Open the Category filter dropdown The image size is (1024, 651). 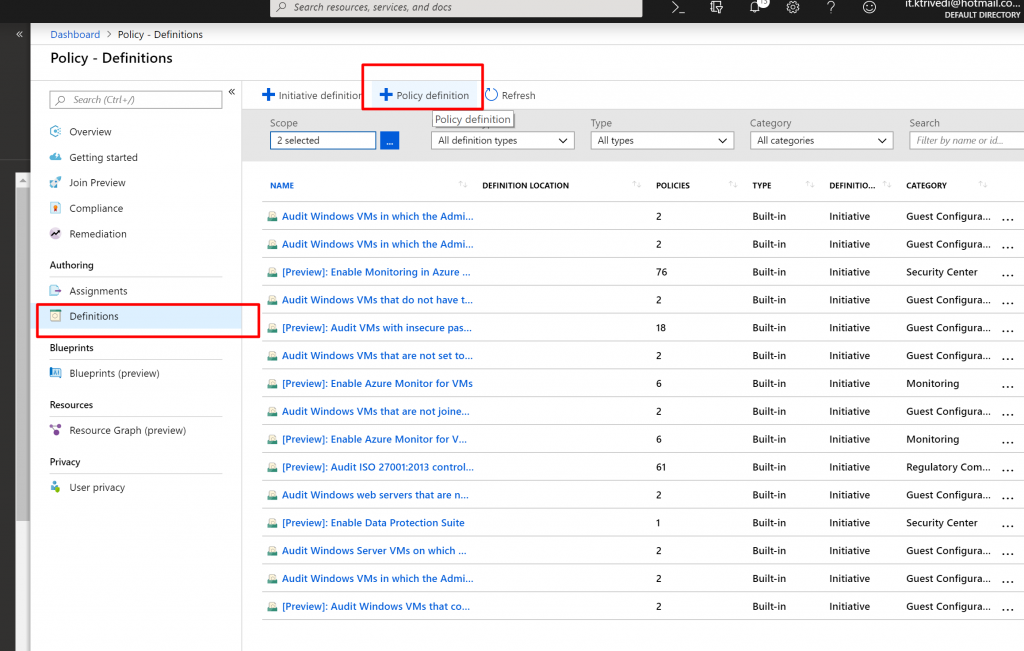(x=821, y=141)
